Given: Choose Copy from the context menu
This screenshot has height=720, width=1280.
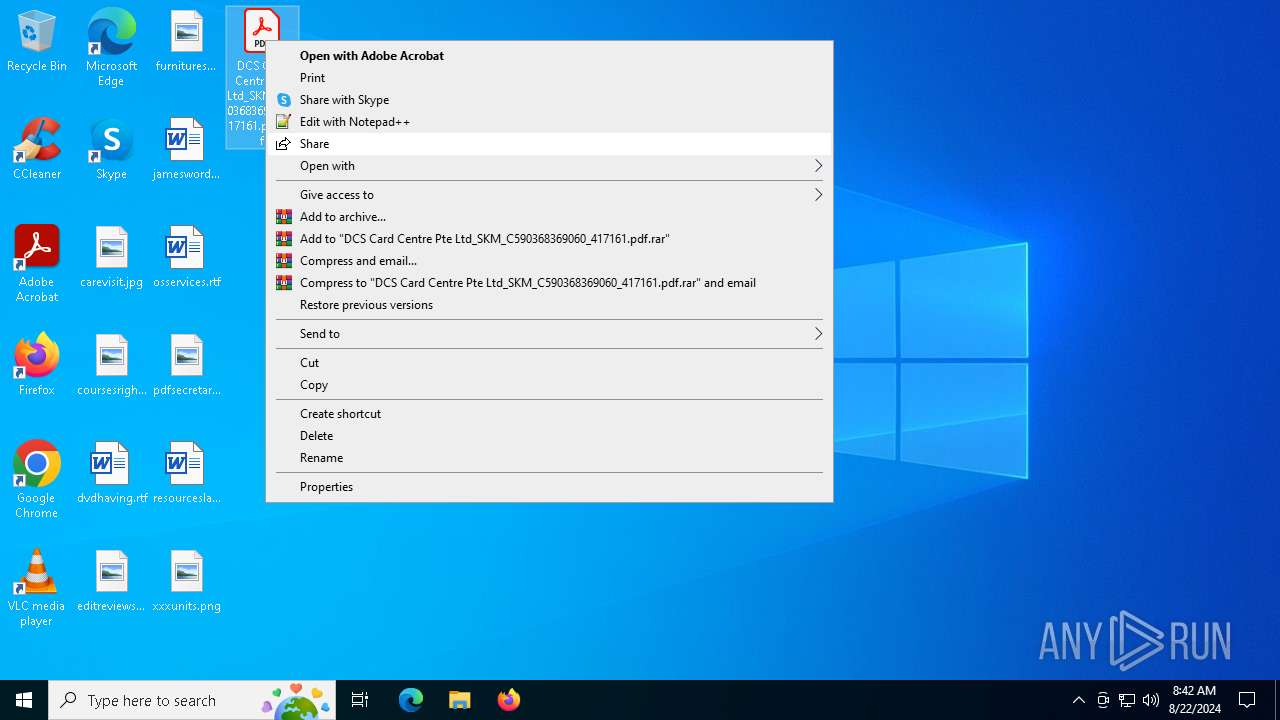Looking at the screenshot, I should coord(549,385).
